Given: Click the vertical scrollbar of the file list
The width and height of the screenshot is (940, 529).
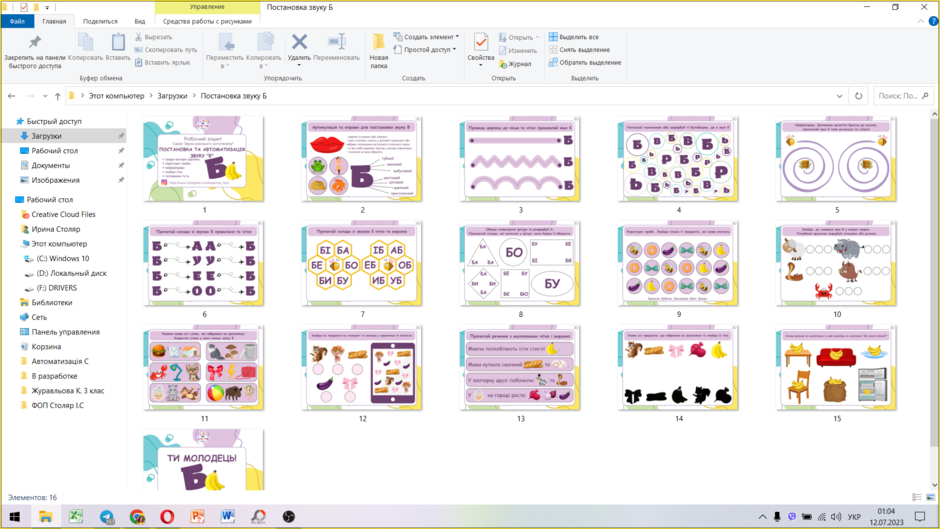Looking at the screenshot, I should pos(934,282).
